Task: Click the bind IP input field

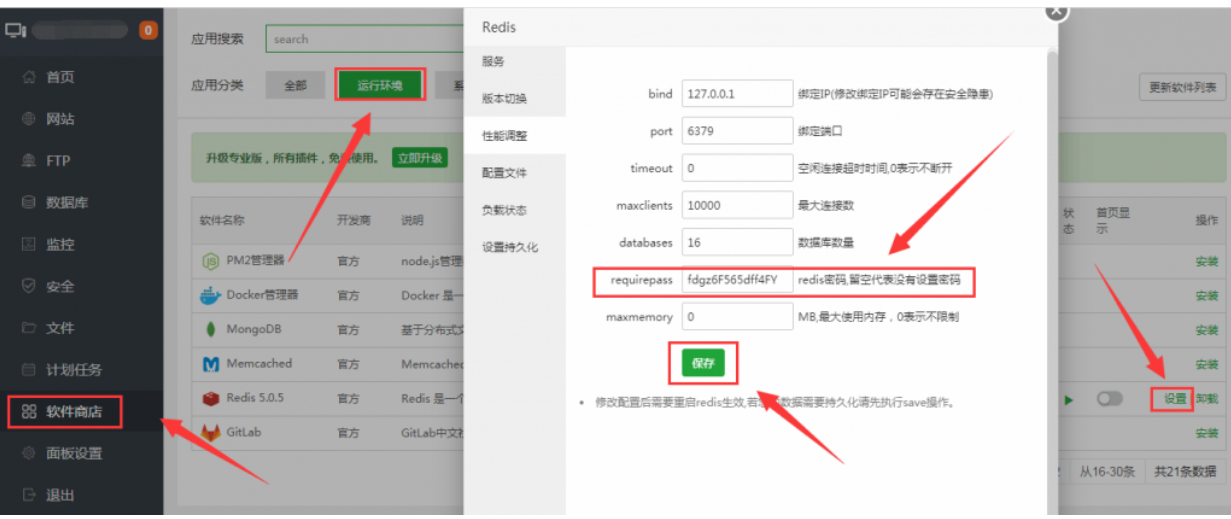Action: (737, 94)
